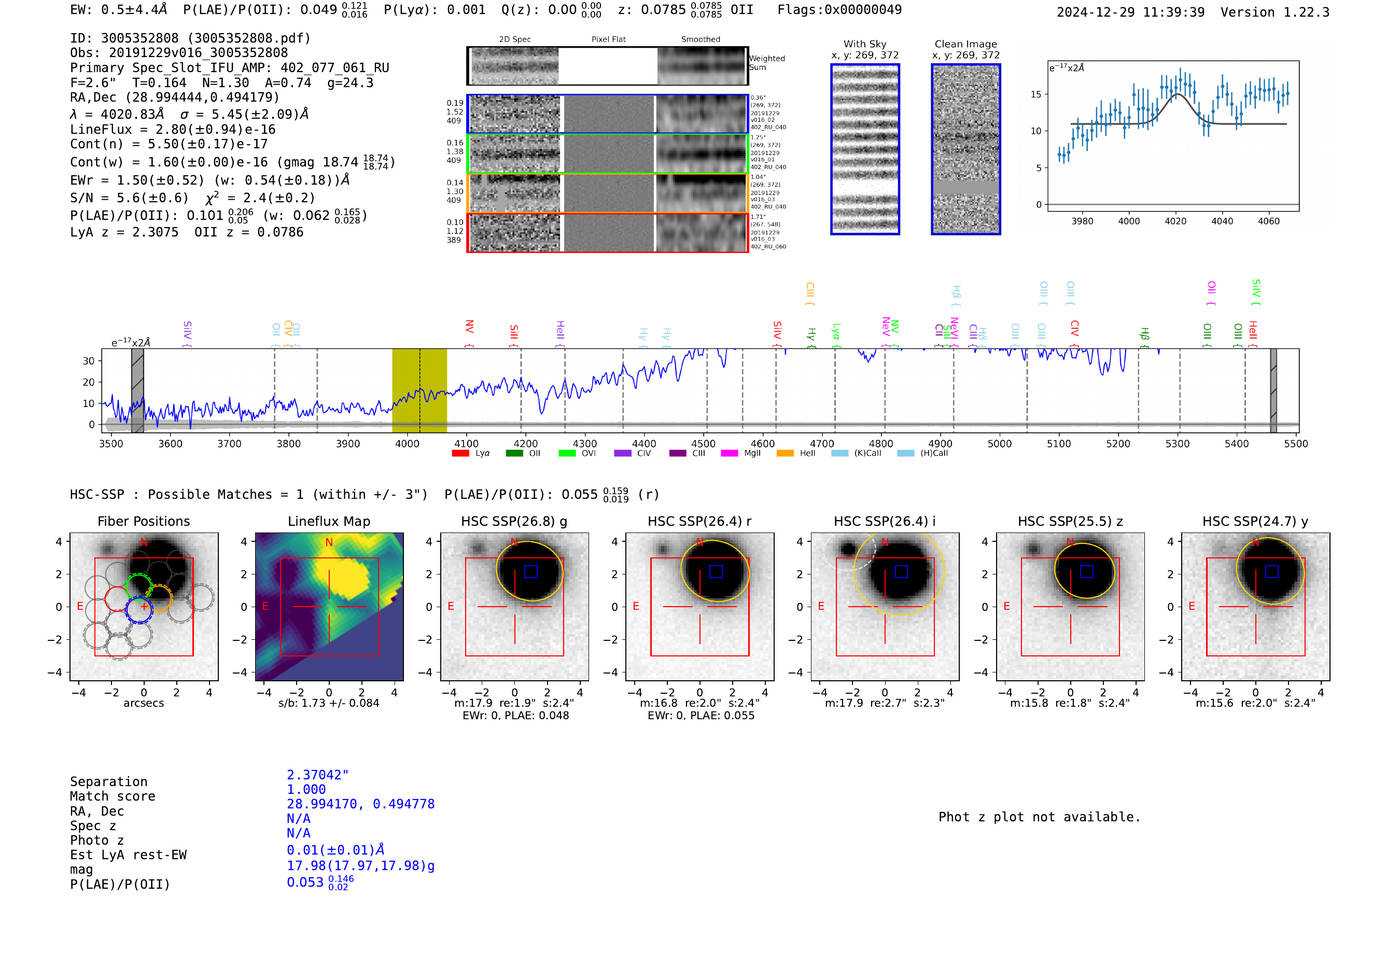Click the LyA z = 2.3075 value
1400x953 pixels.
pos(124,232)
